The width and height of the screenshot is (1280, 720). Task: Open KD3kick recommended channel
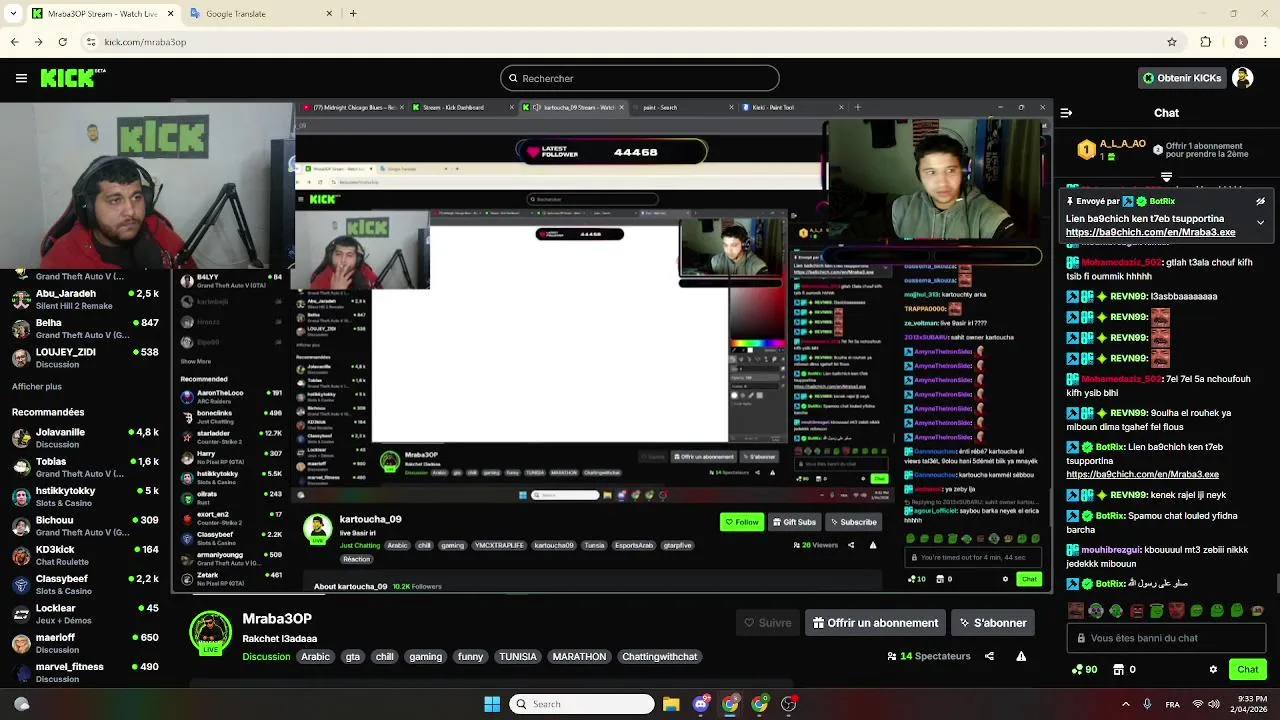(84, 555)
